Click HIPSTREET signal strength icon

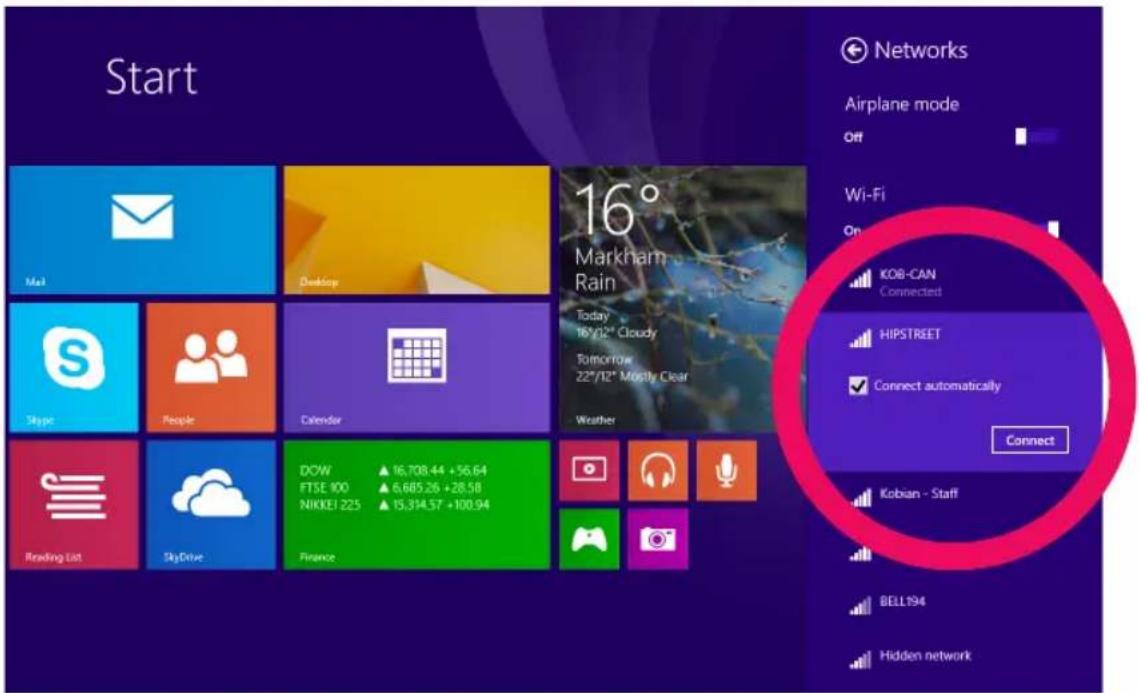pos(860,338)
